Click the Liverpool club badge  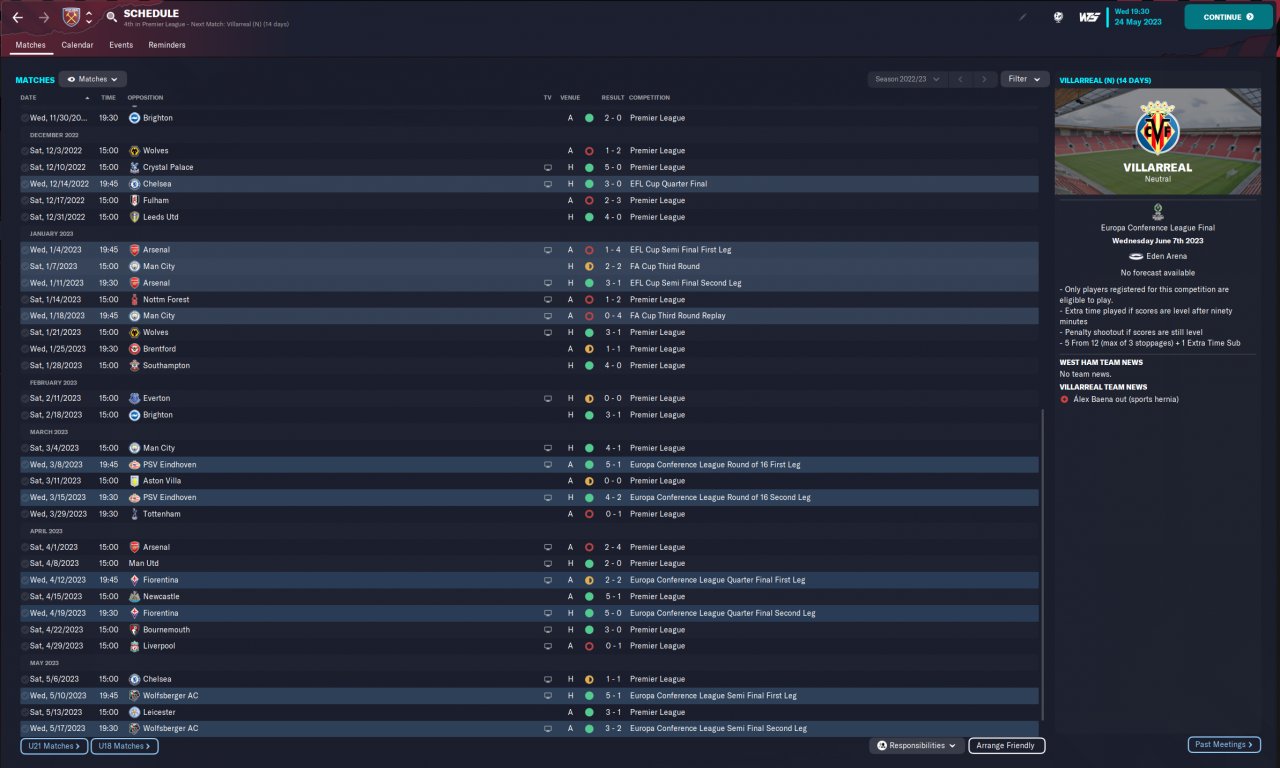point(134,646)
